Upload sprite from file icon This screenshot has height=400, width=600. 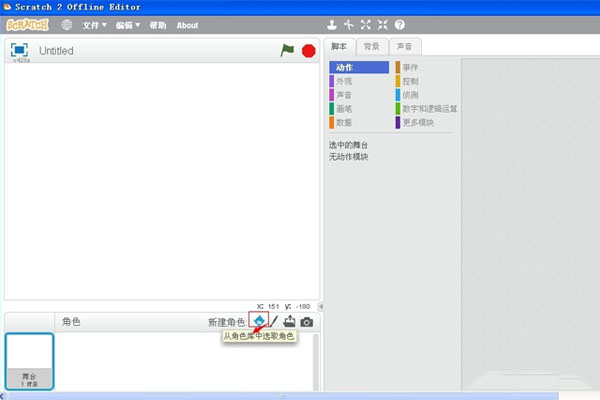[x=290, y=321]
